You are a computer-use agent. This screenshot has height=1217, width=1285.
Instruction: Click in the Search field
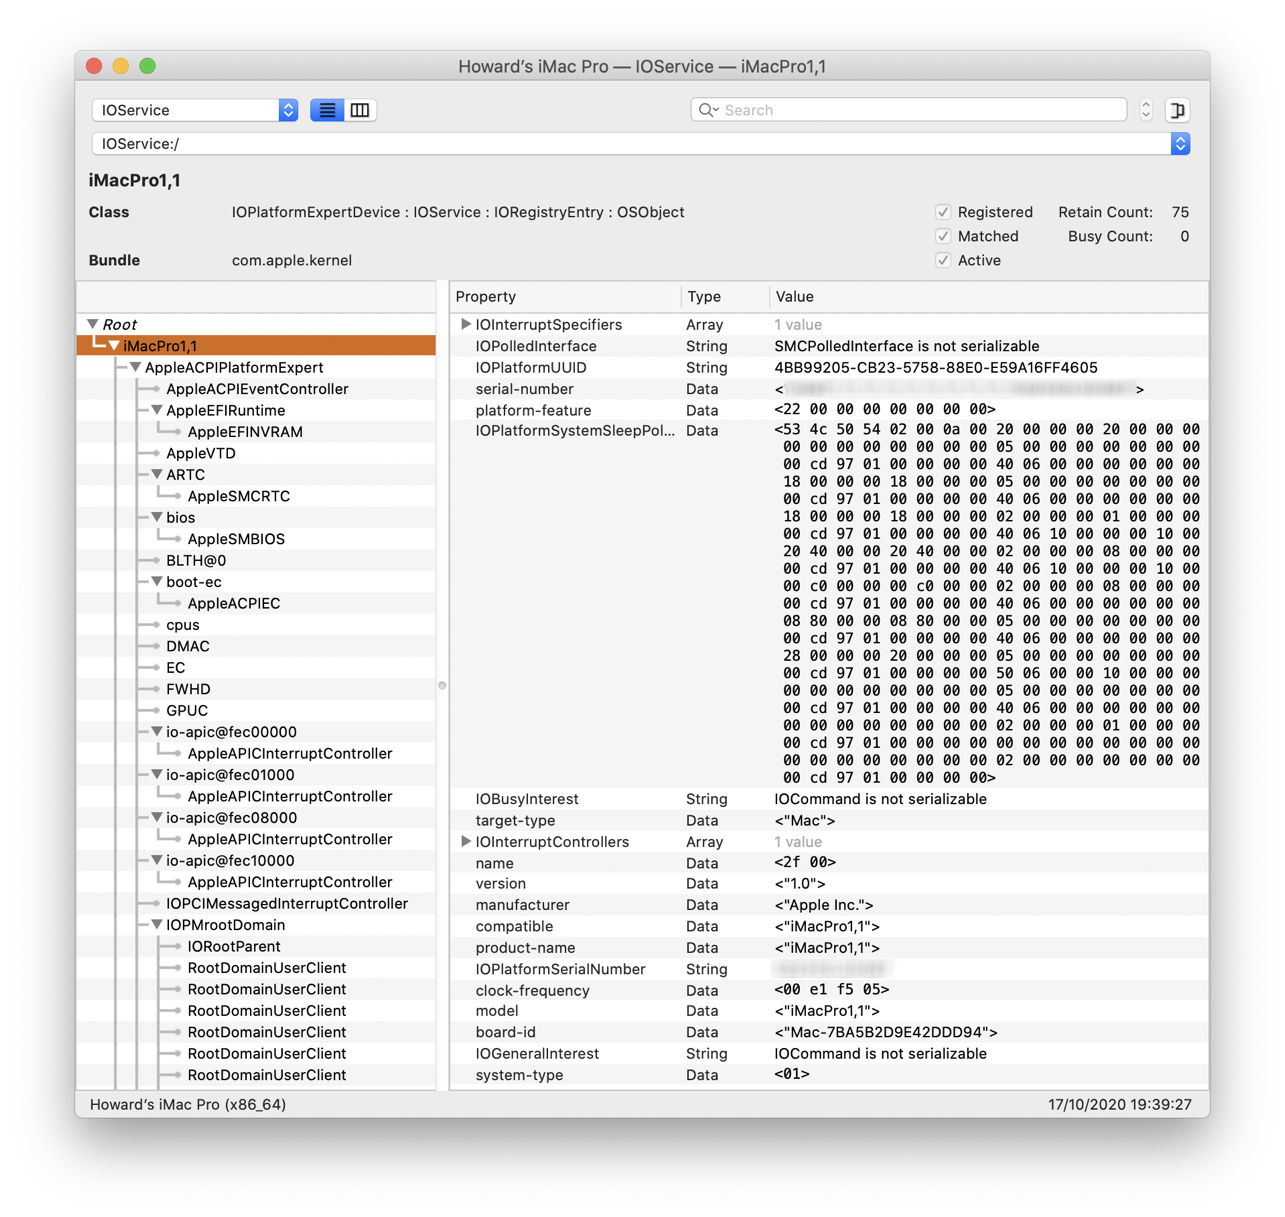pos(920,110)
